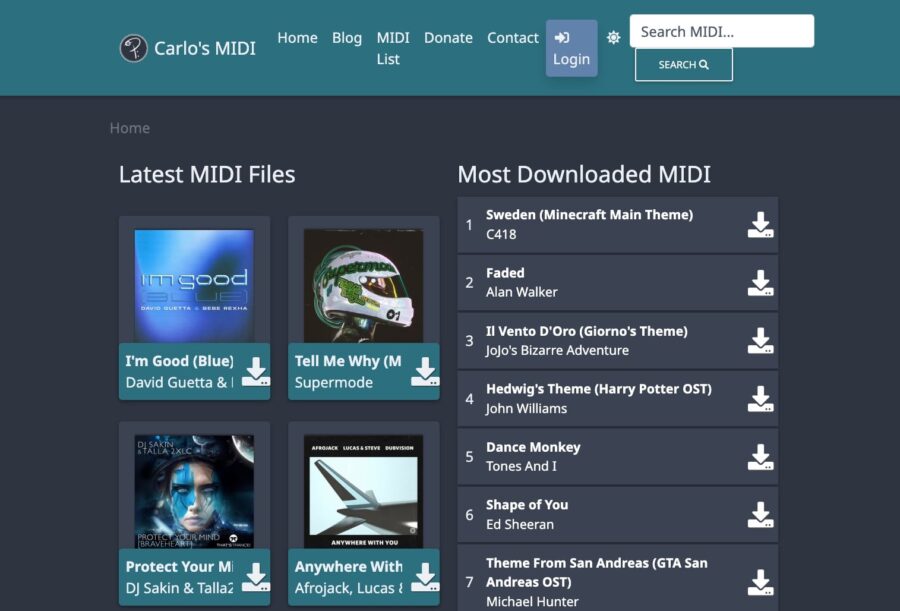Open the Donate page
900x611 pixels.
click(448, 38)
